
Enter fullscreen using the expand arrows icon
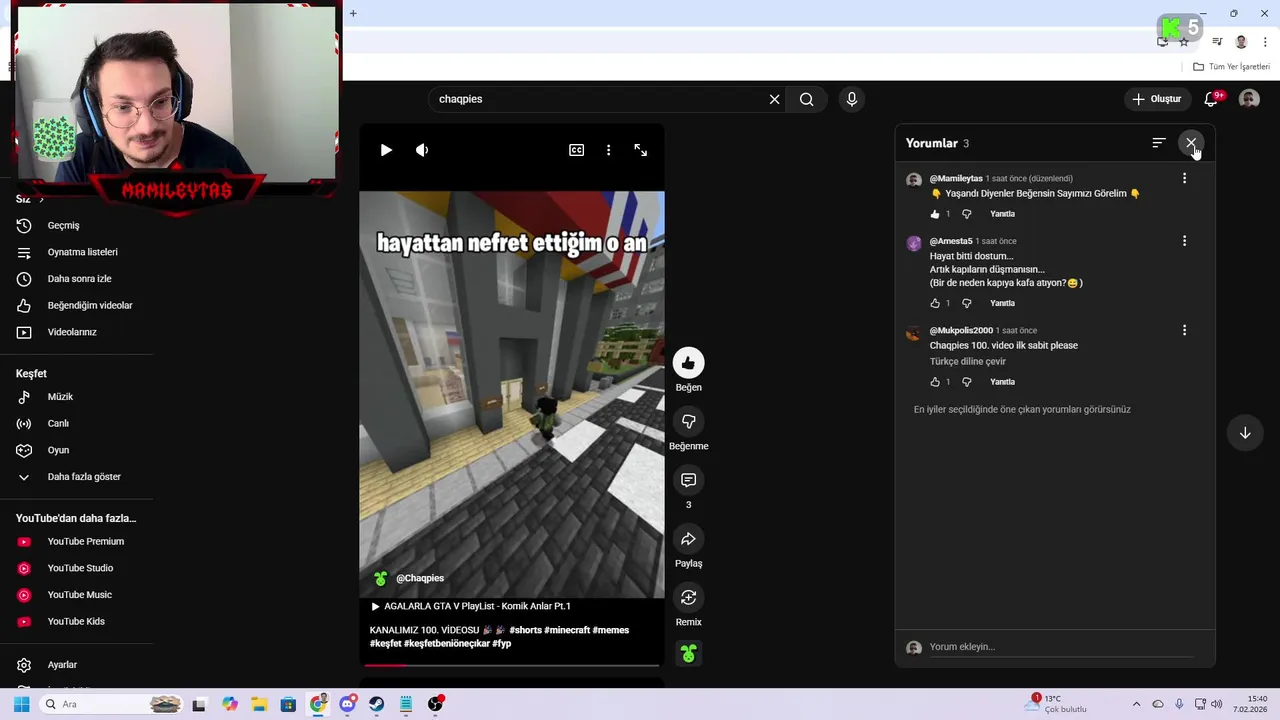pyautogui.click(x=641, y=150)
